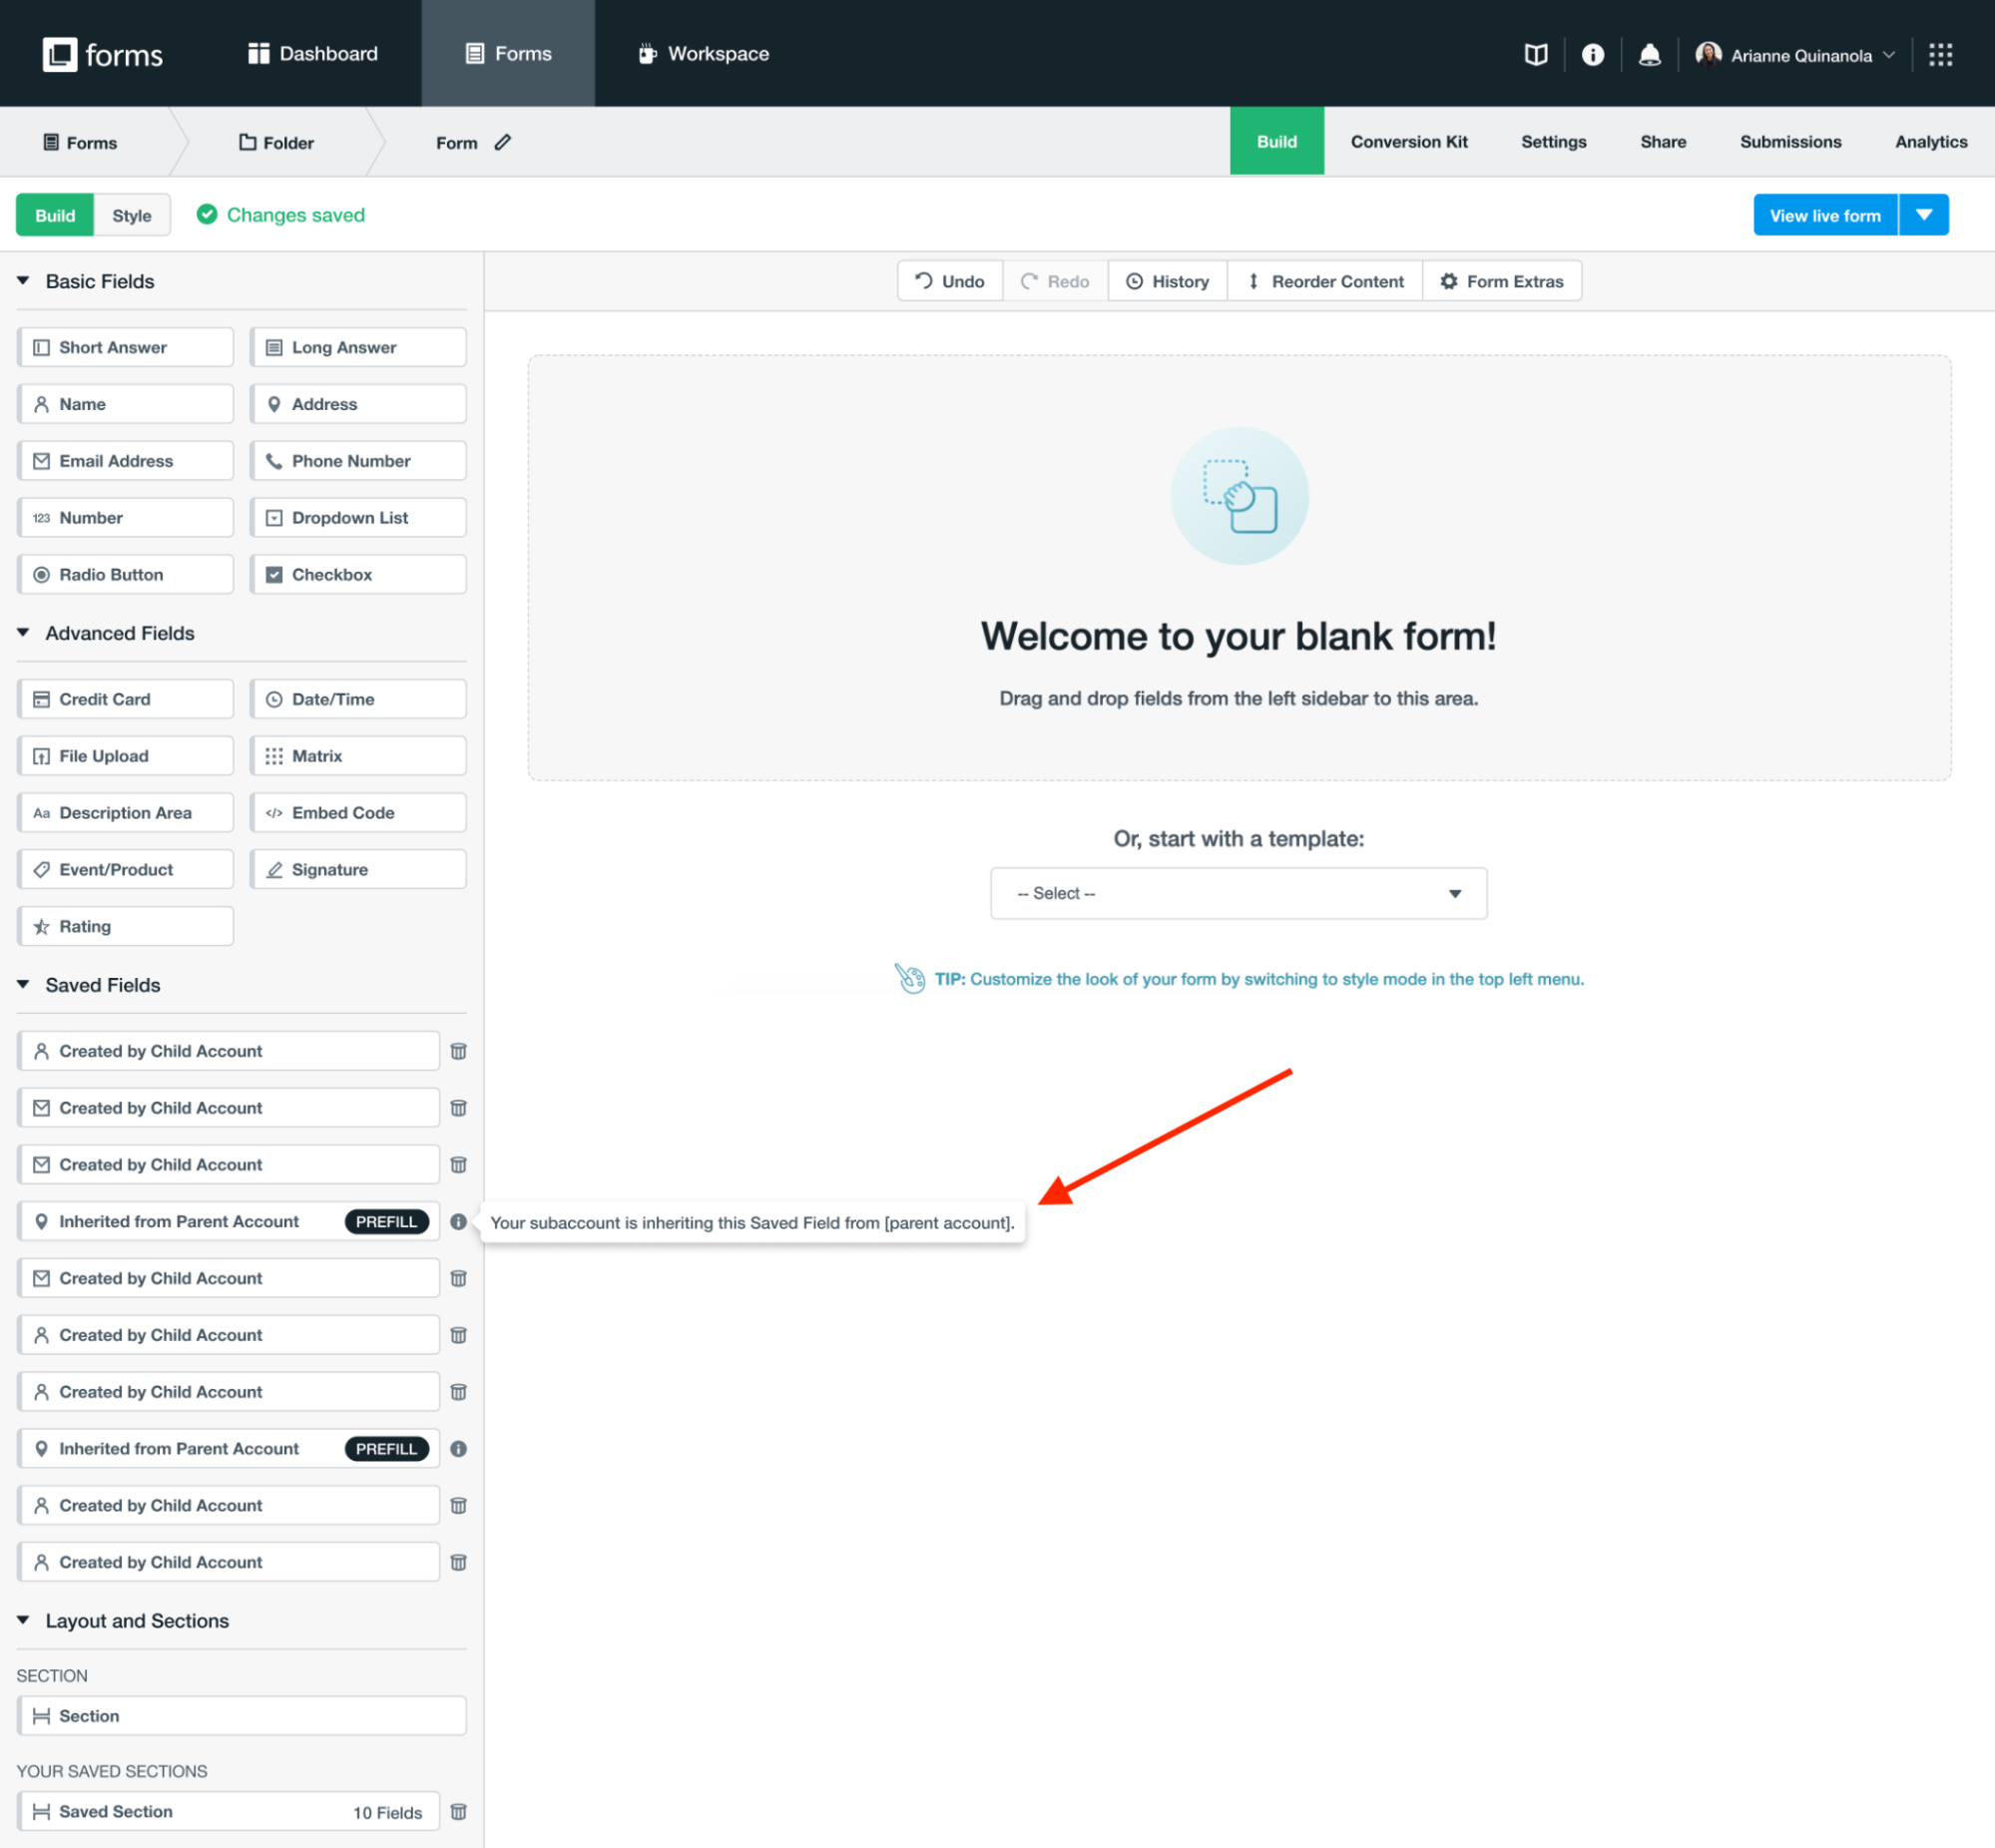Open the template Select dropdown
Image resolution: width=1995 pixels, height=1848 pixels.
click(x=1238, y=893)
